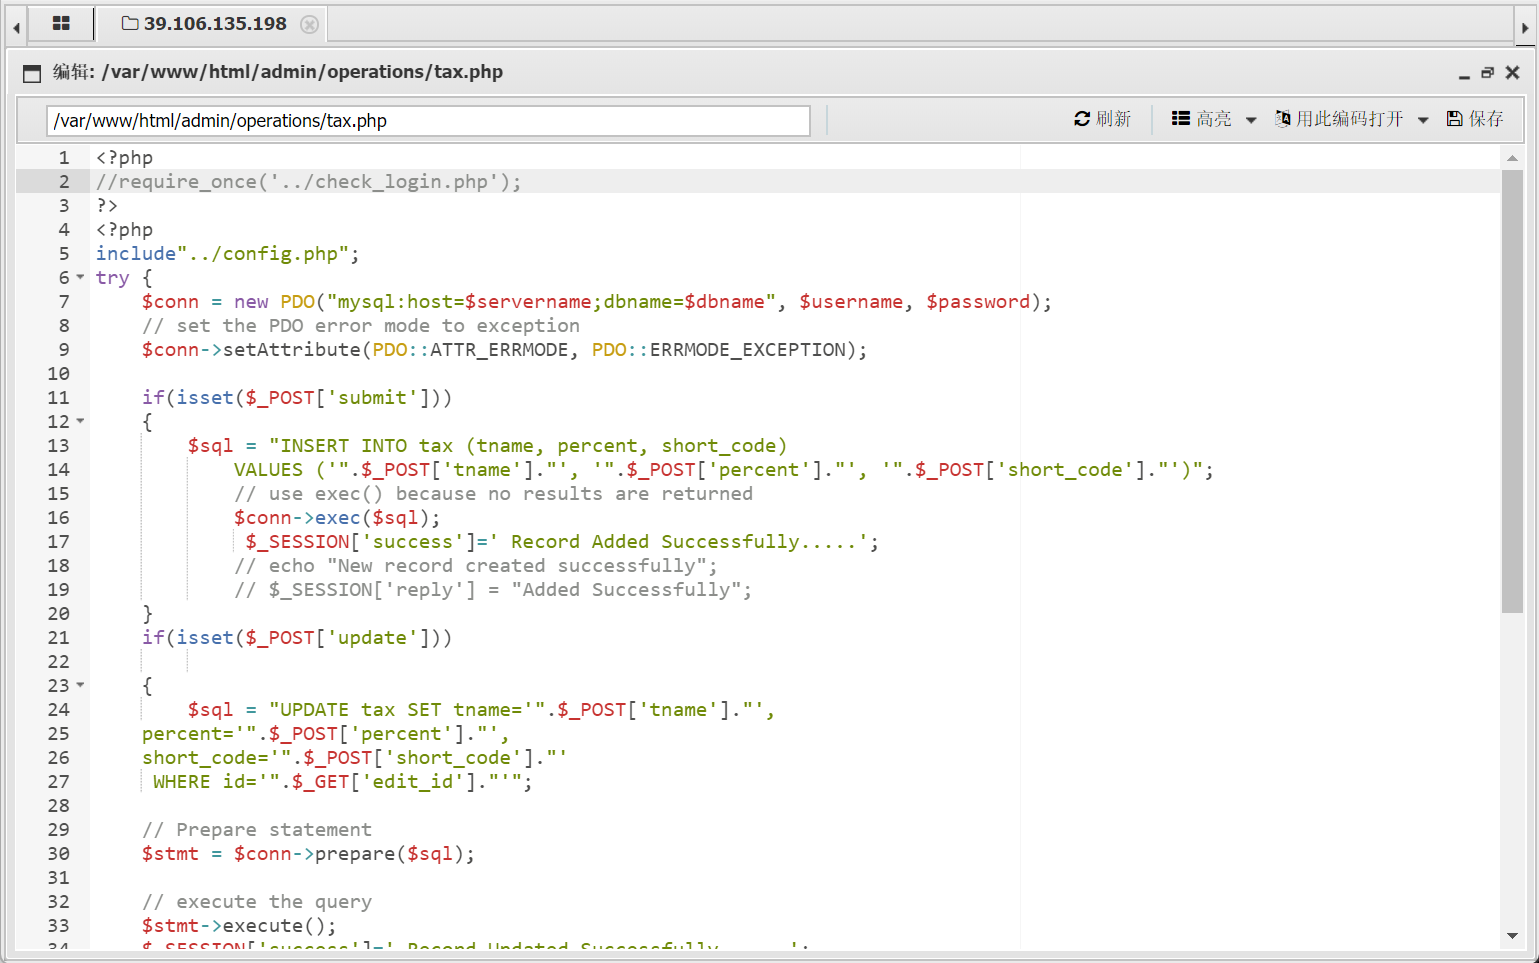
Task: Click the grid home icon in tab bar
Action: coord(61,23)
